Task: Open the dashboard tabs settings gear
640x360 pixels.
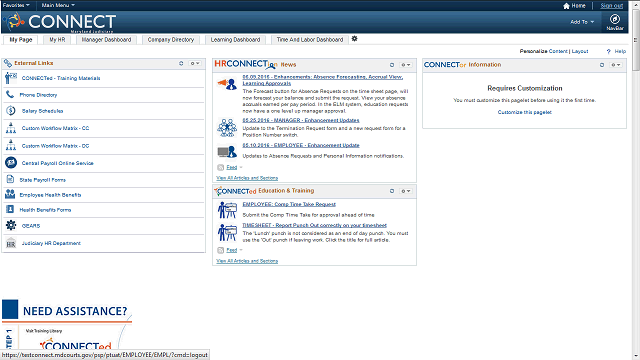Action: coord(354,39)
